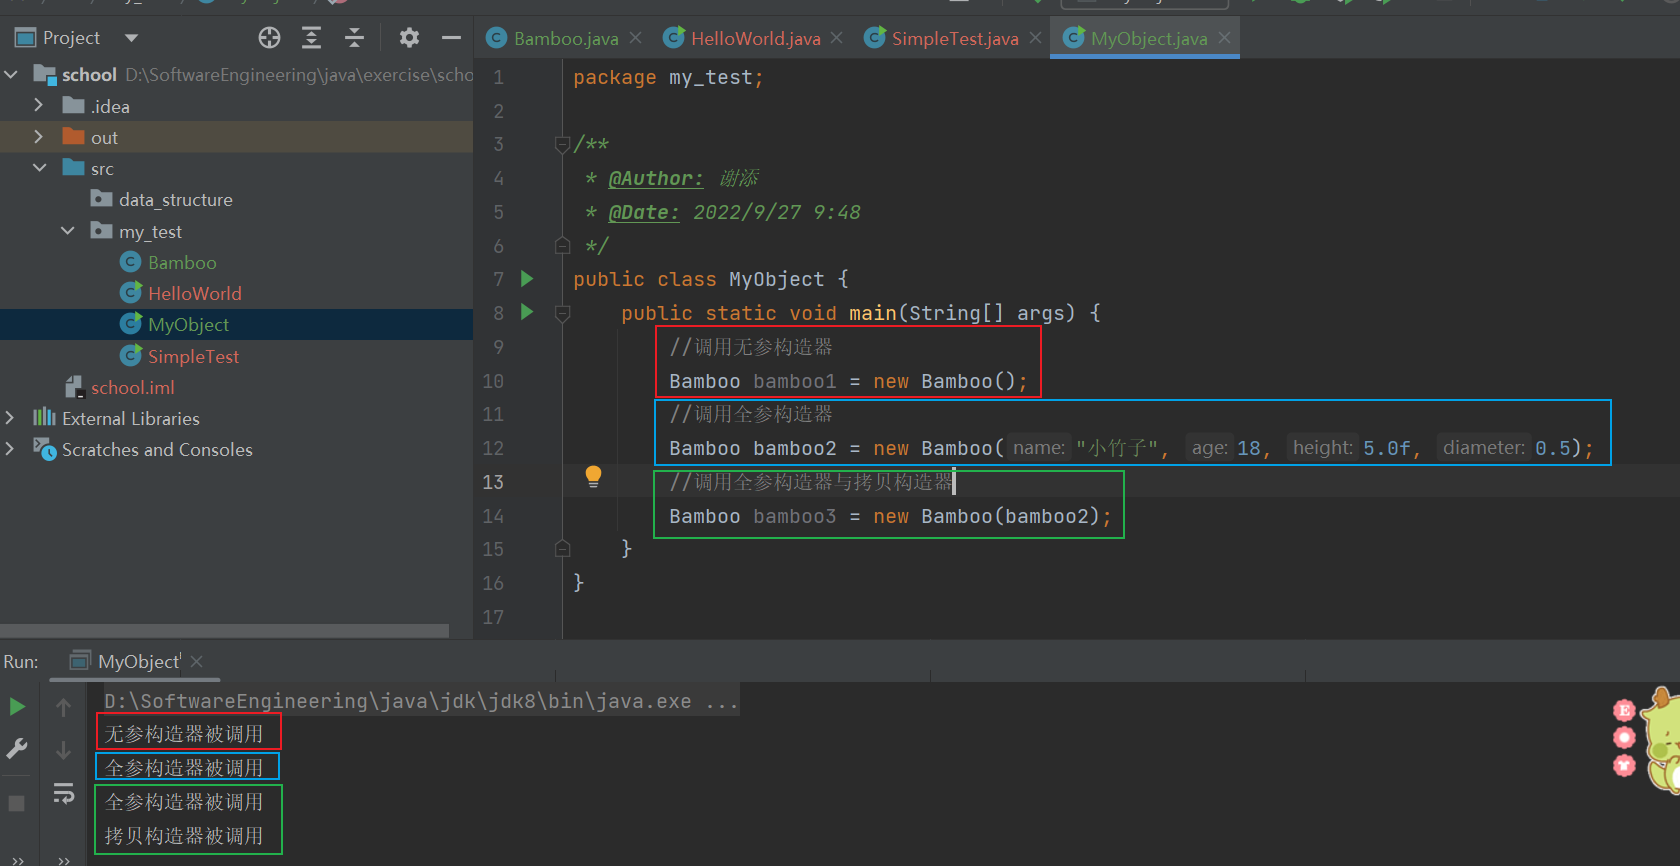Close the MyObject run tab
The width and height of the screenshot is (1680, 866).
(197, 661)
